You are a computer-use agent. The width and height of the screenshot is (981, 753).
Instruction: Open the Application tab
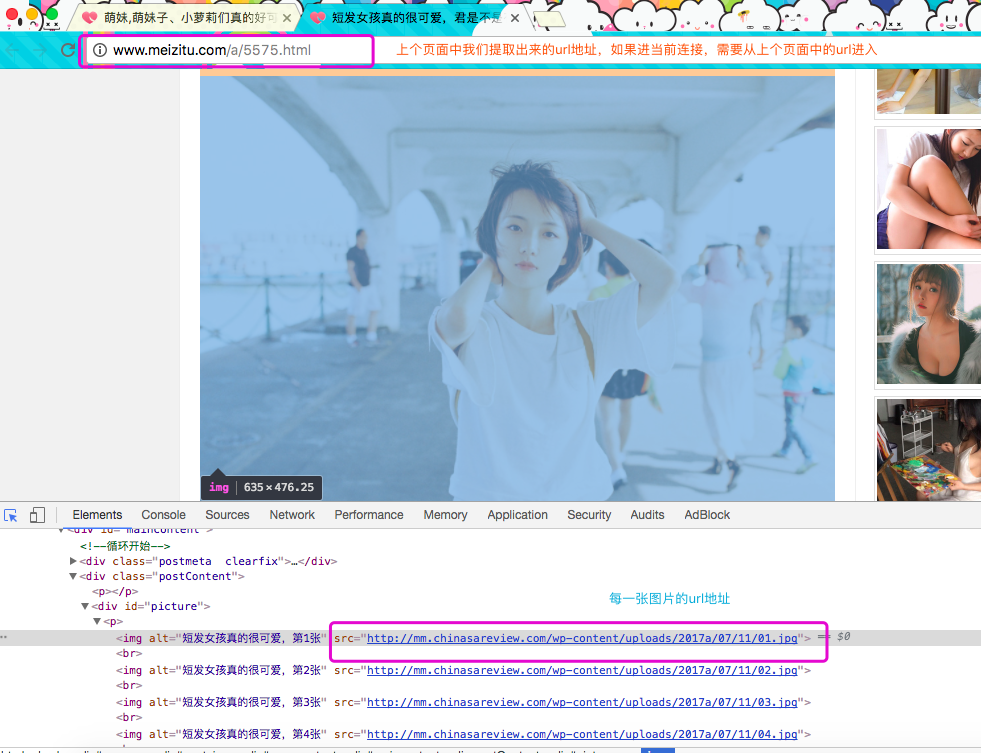(x=517, y=515)
